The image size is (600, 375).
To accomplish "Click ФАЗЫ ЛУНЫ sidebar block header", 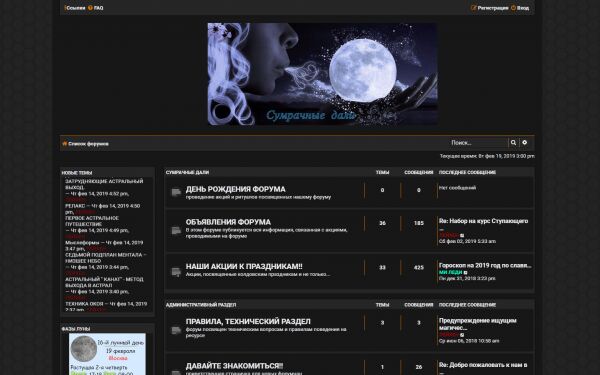I will click(x=76, y=329).
